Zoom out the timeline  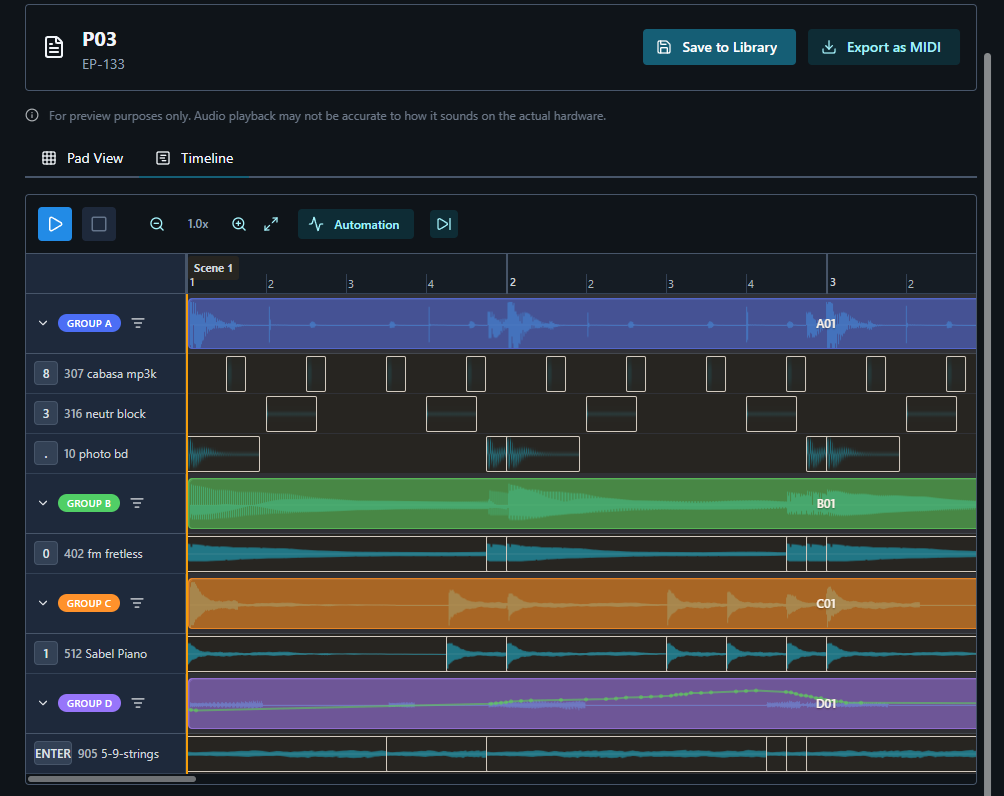tap(157, 224)
